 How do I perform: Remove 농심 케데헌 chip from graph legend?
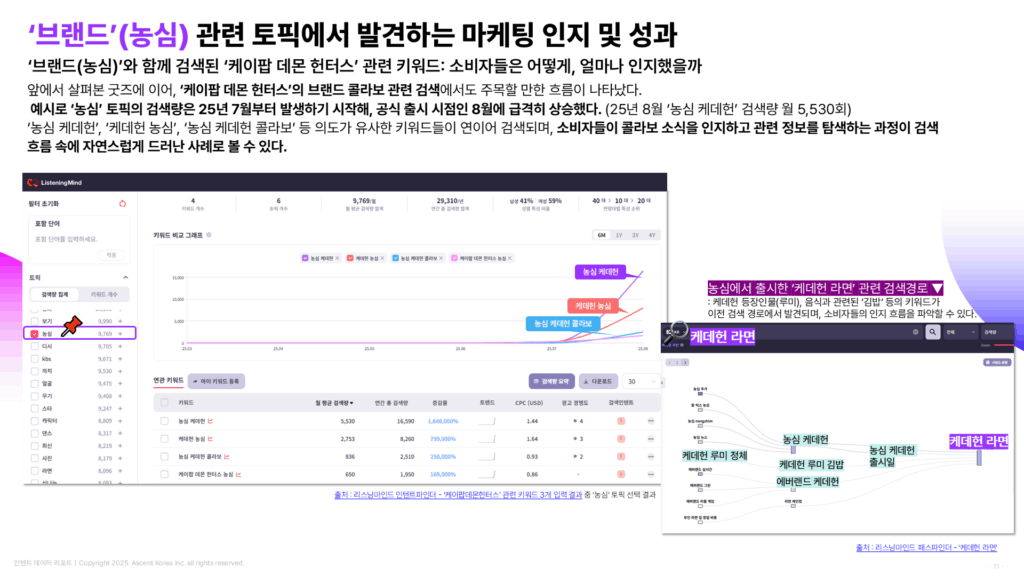338,258
